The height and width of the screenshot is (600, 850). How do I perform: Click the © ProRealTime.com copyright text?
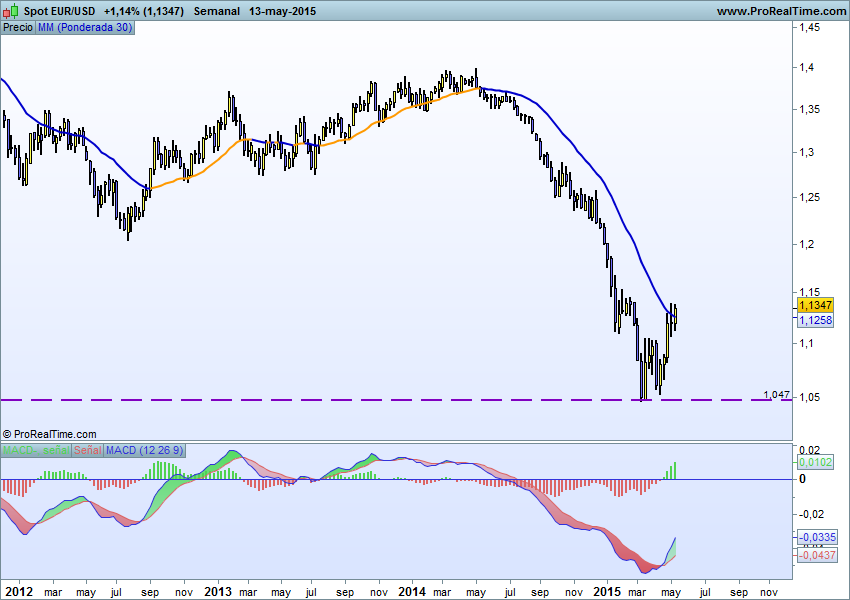point(50,434)
